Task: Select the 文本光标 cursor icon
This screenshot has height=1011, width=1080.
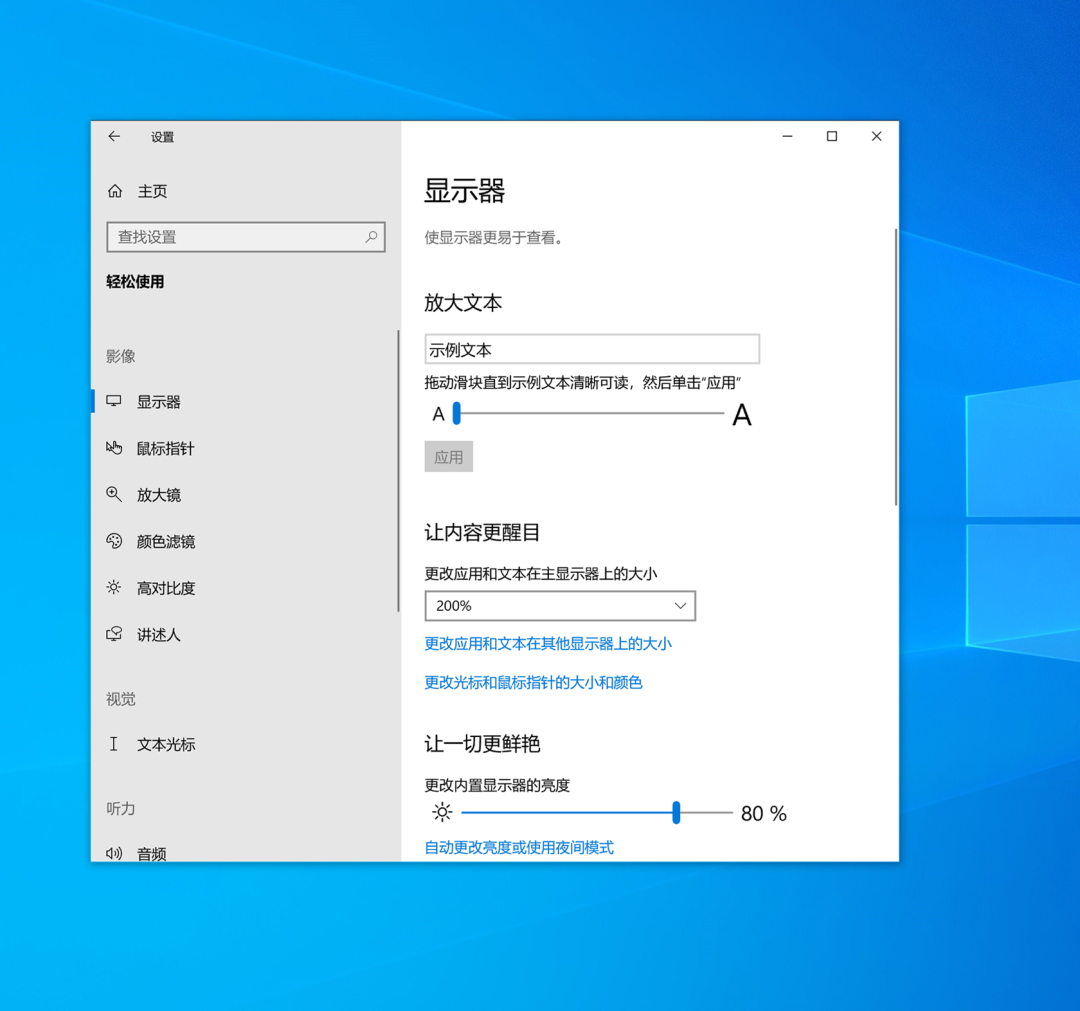Action: pos(114,744)
